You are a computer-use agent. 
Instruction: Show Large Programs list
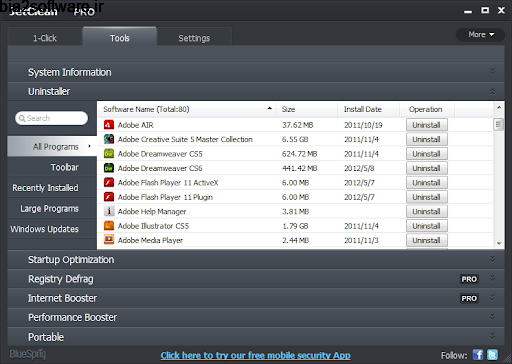coord(52,208)
